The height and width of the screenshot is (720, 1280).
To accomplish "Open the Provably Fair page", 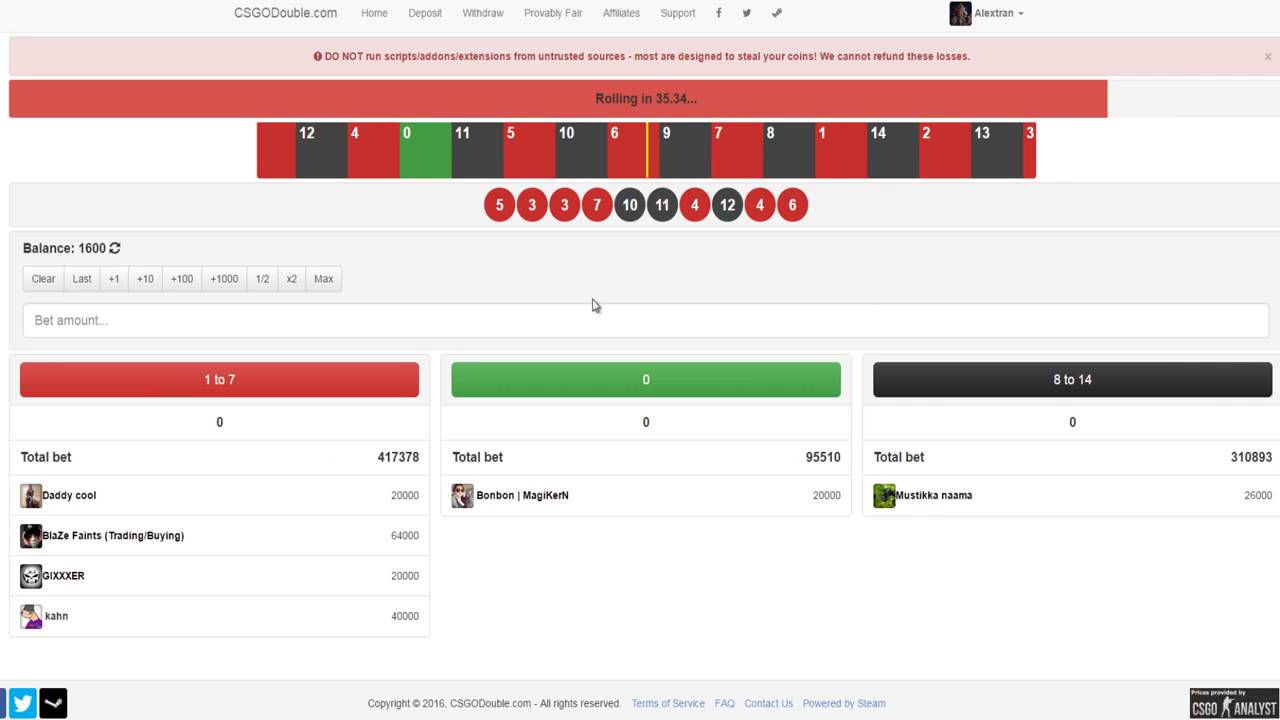I will [553, 13].
